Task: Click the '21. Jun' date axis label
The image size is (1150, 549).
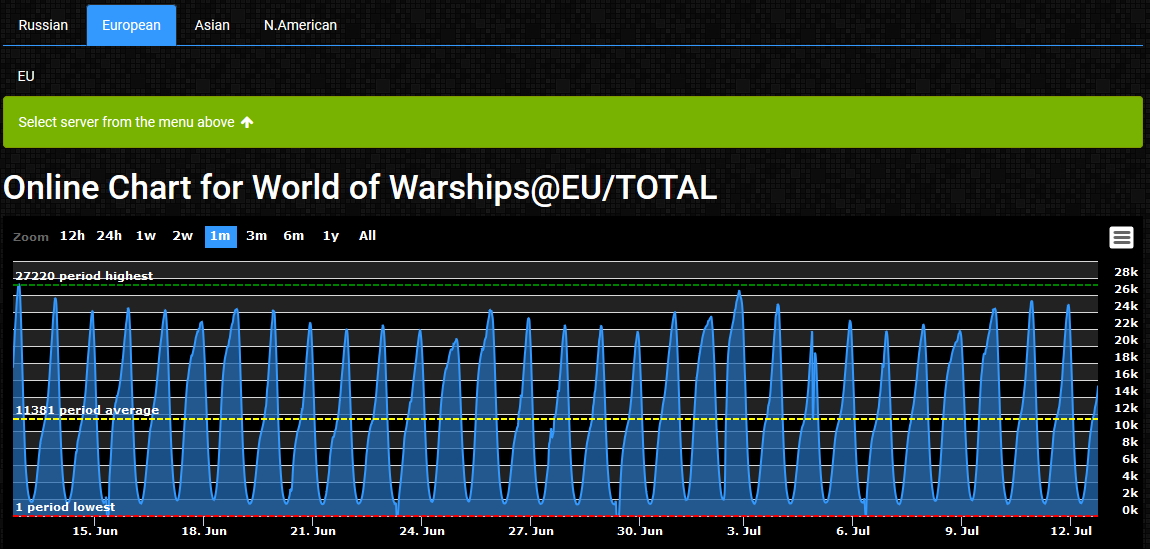Action: 313,531
